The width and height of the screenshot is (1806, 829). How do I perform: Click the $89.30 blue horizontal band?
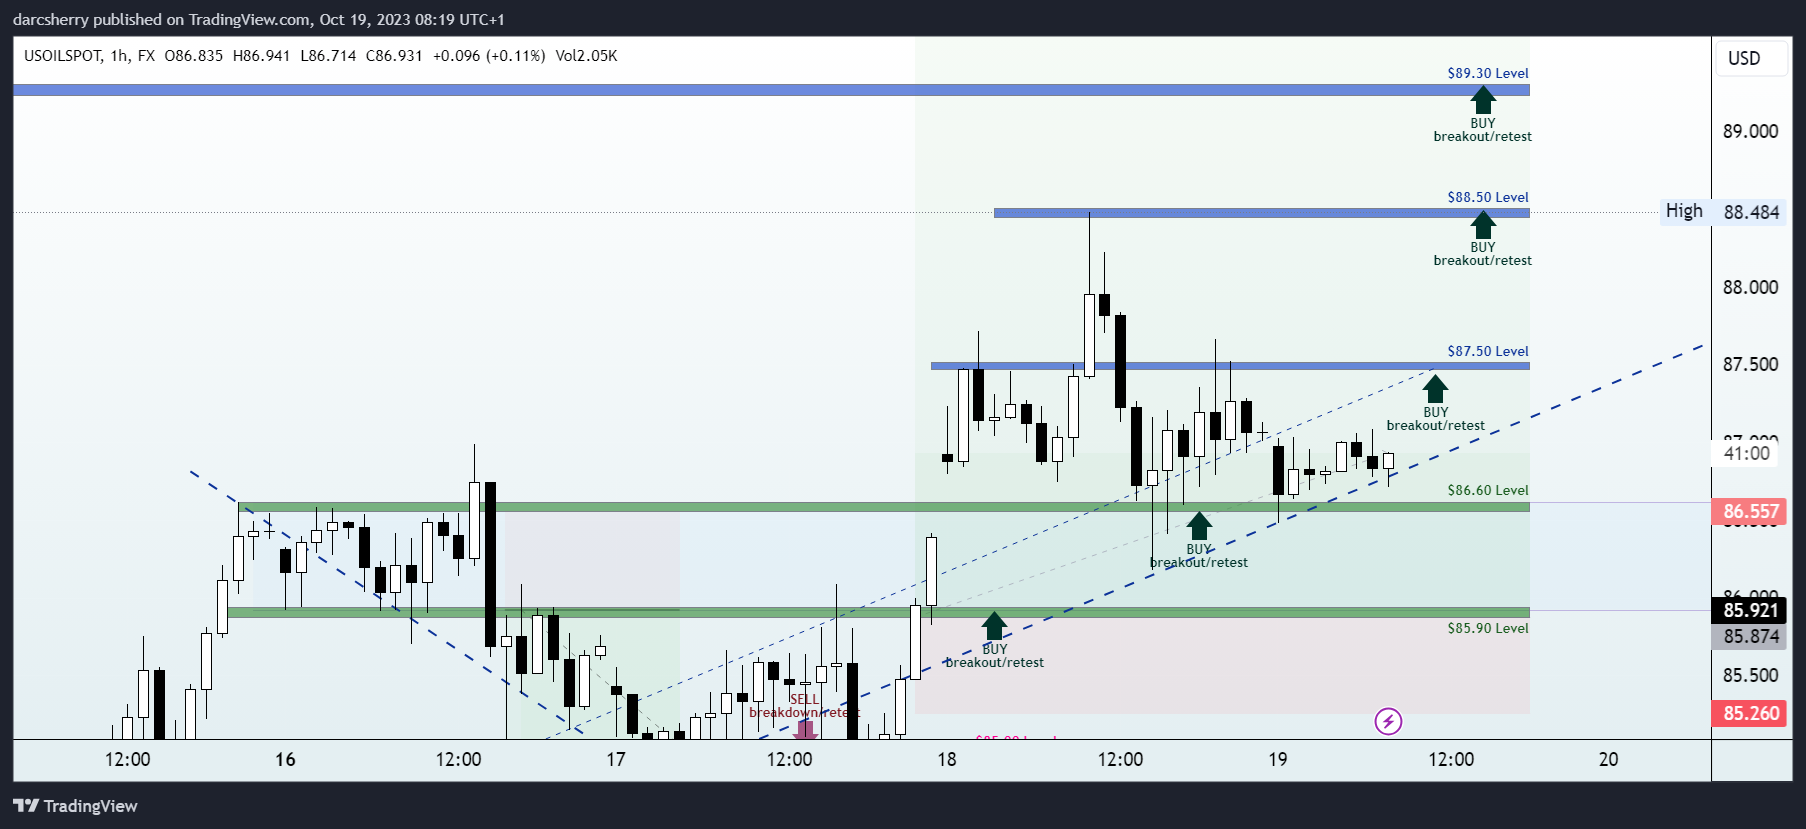coord(771,90)
